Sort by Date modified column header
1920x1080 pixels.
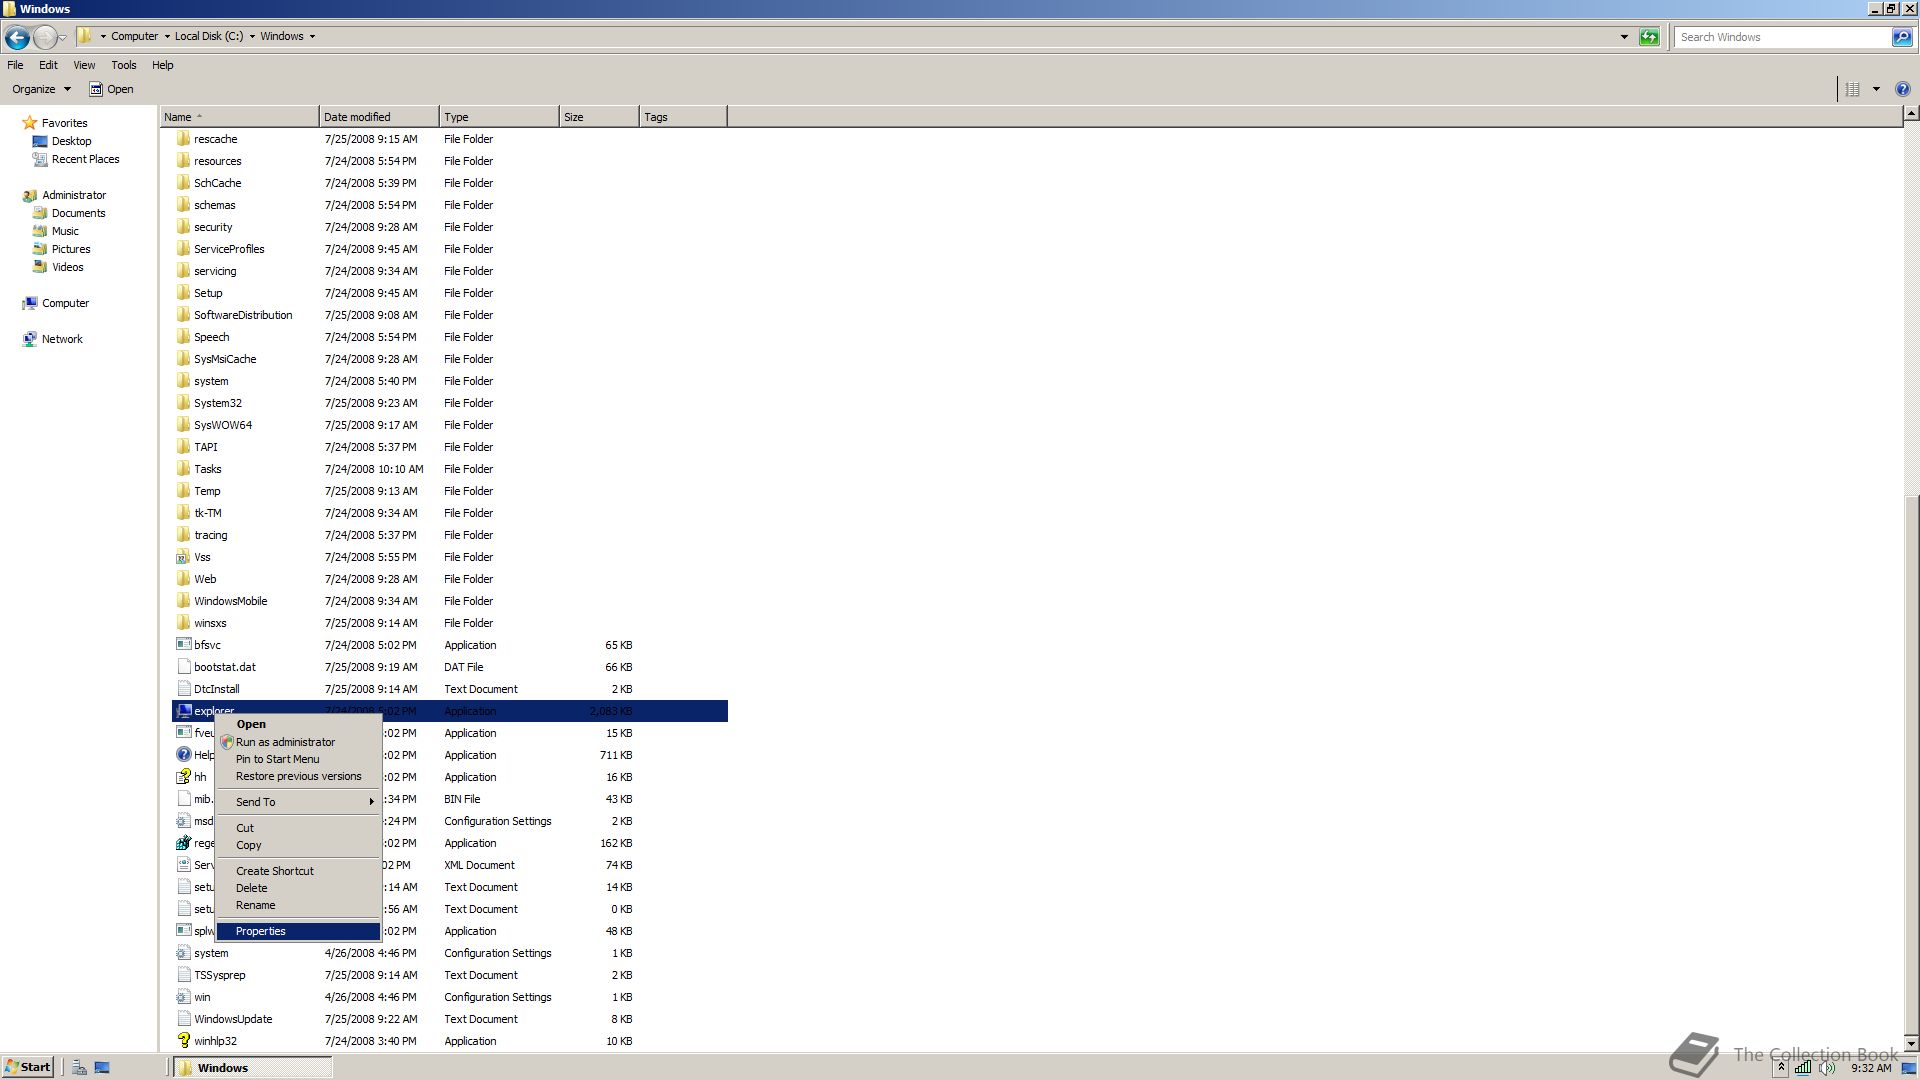tap(379, 117)
